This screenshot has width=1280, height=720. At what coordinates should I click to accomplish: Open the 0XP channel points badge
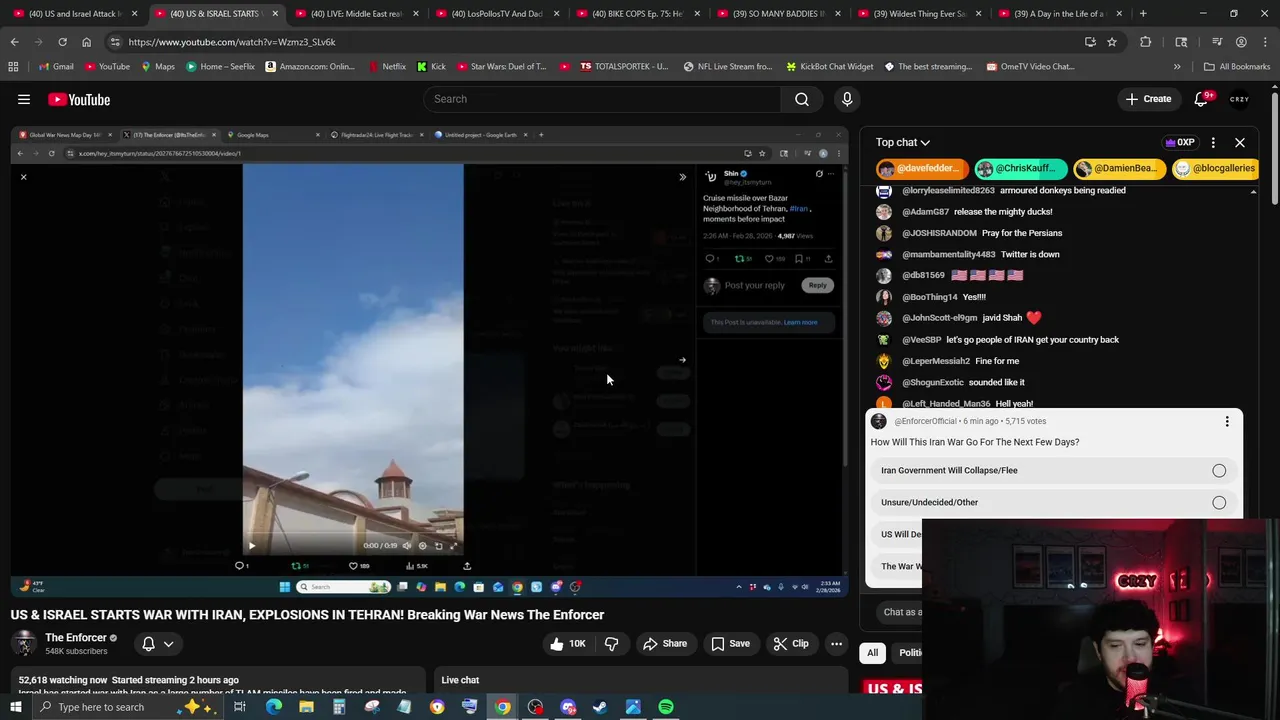[x=1180, y=143]
